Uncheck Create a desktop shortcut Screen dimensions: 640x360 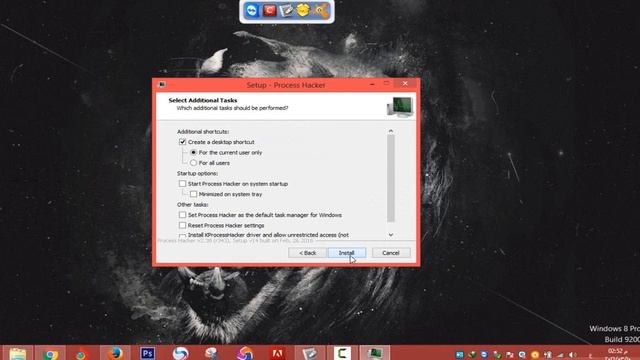coord(182,142)
